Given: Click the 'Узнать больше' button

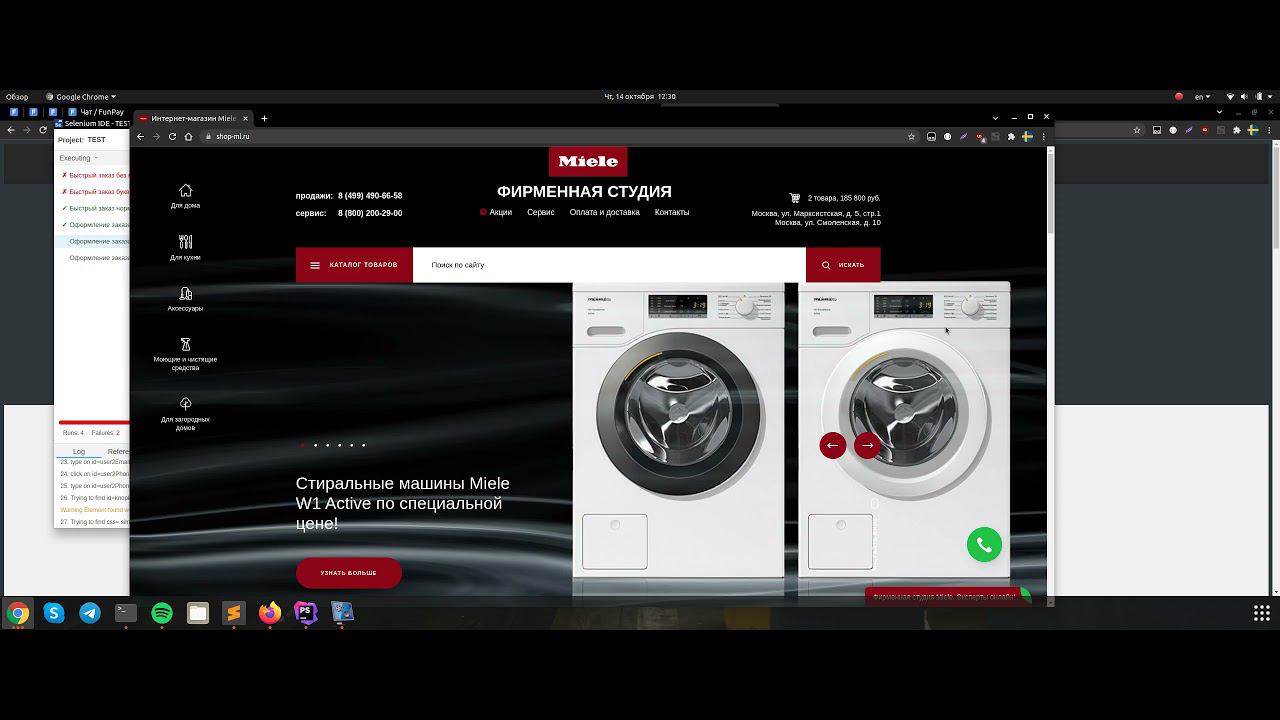Looking at the screenshot, I should [x=349, y=573].
